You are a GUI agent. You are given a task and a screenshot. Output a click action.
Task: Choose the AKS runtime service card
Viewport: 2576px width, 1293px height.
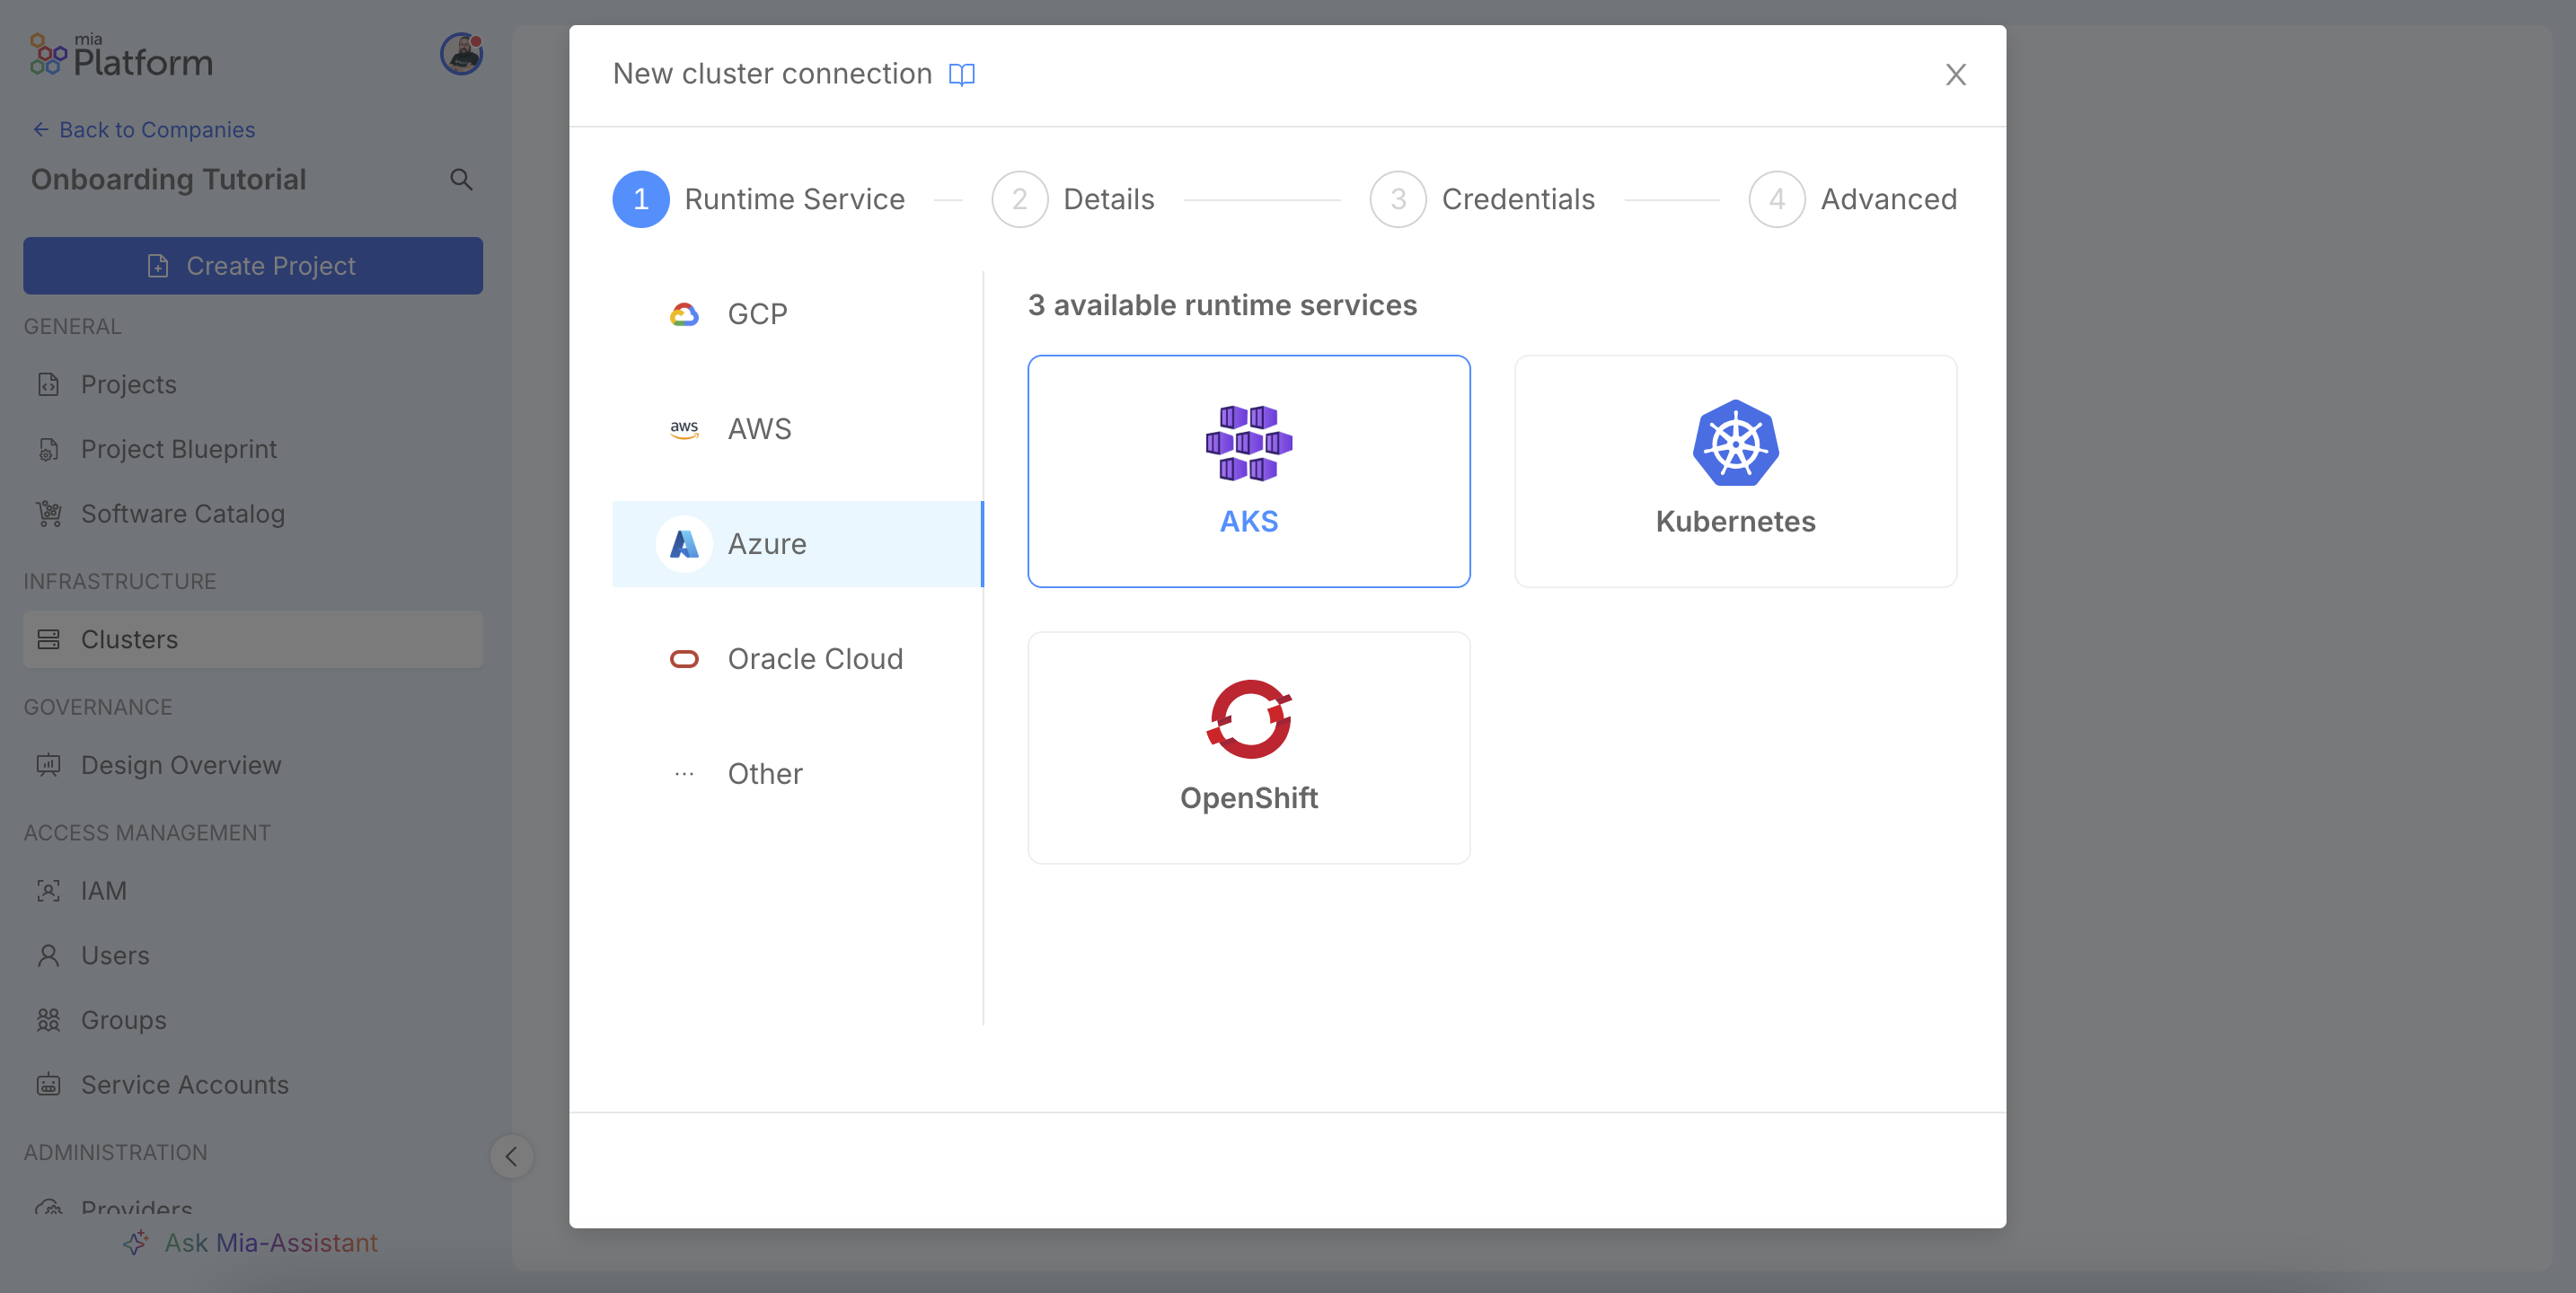tap(1248, 471)
